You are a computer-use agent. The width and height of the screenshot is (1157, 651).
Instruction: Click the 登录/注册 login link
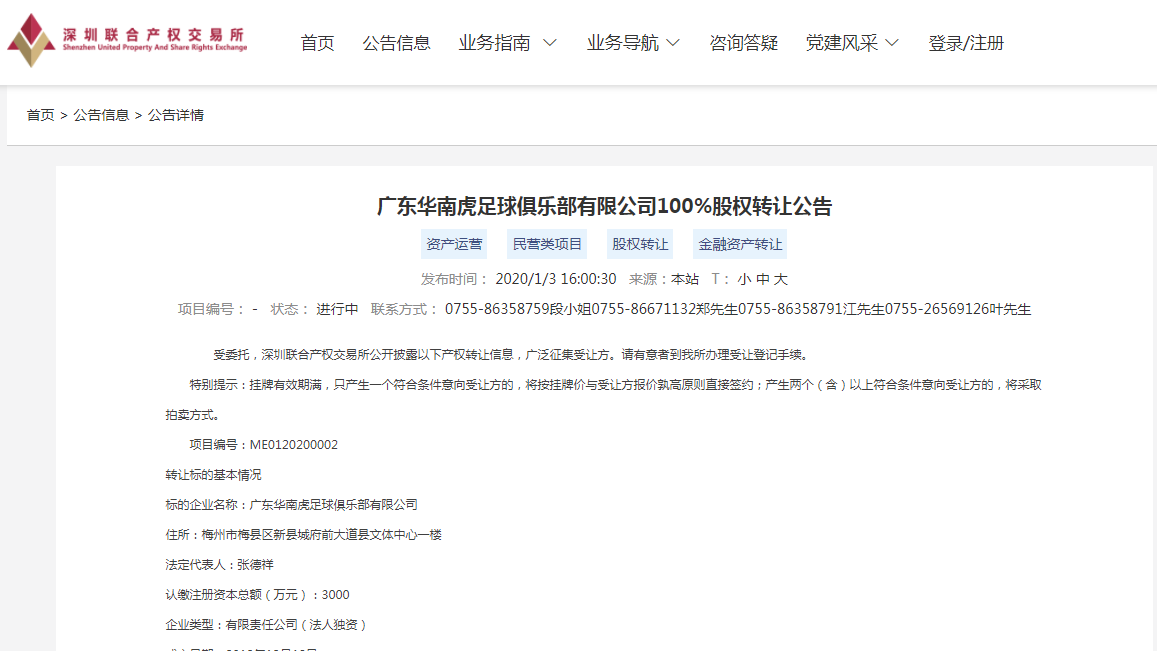[x=965, y=43]
